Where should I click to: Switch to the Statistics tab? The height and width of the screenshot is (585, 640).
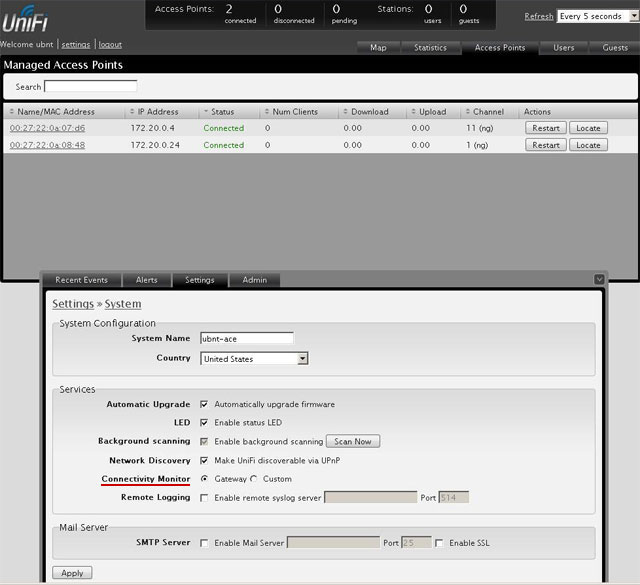pos(430,47)
